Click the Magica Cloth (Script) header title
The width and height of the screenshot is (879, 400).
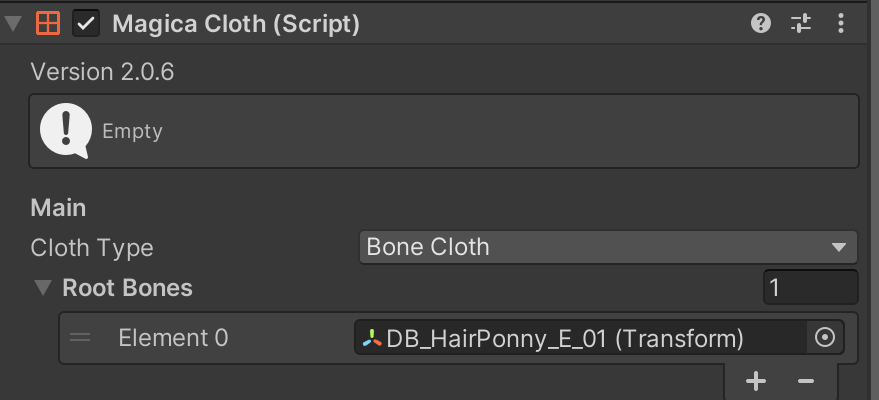coord(236,24)
